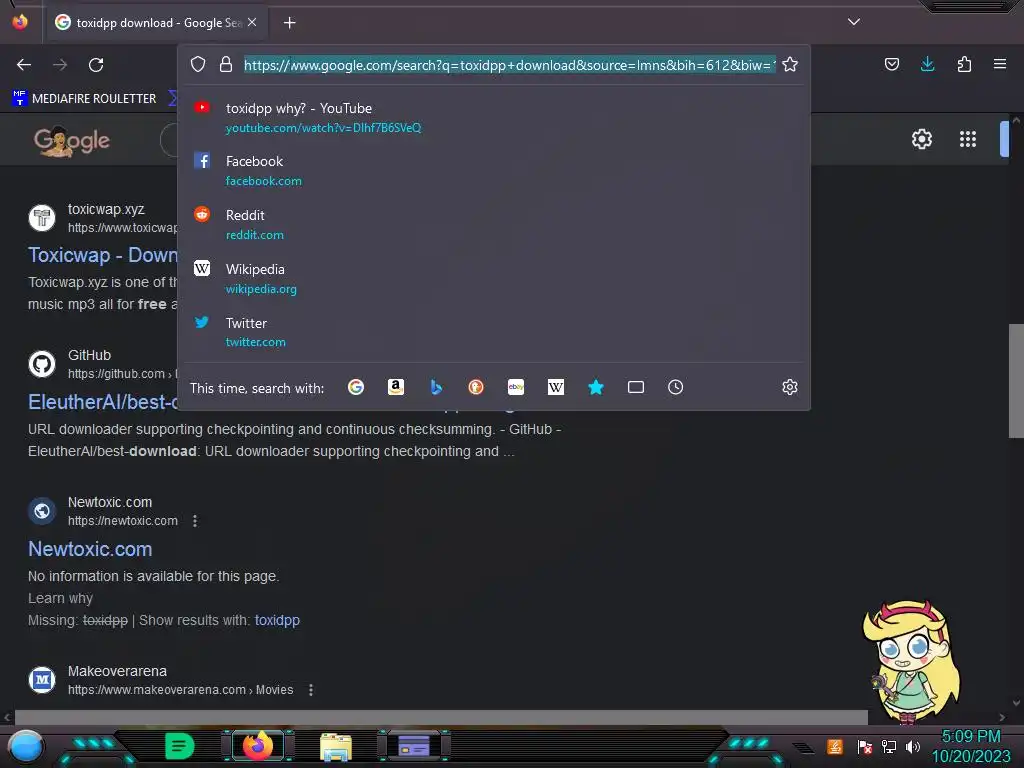The height and width of the screenshot is (768, 1024).
Task: Show results with toxidpp link
Action: (277, 620)
